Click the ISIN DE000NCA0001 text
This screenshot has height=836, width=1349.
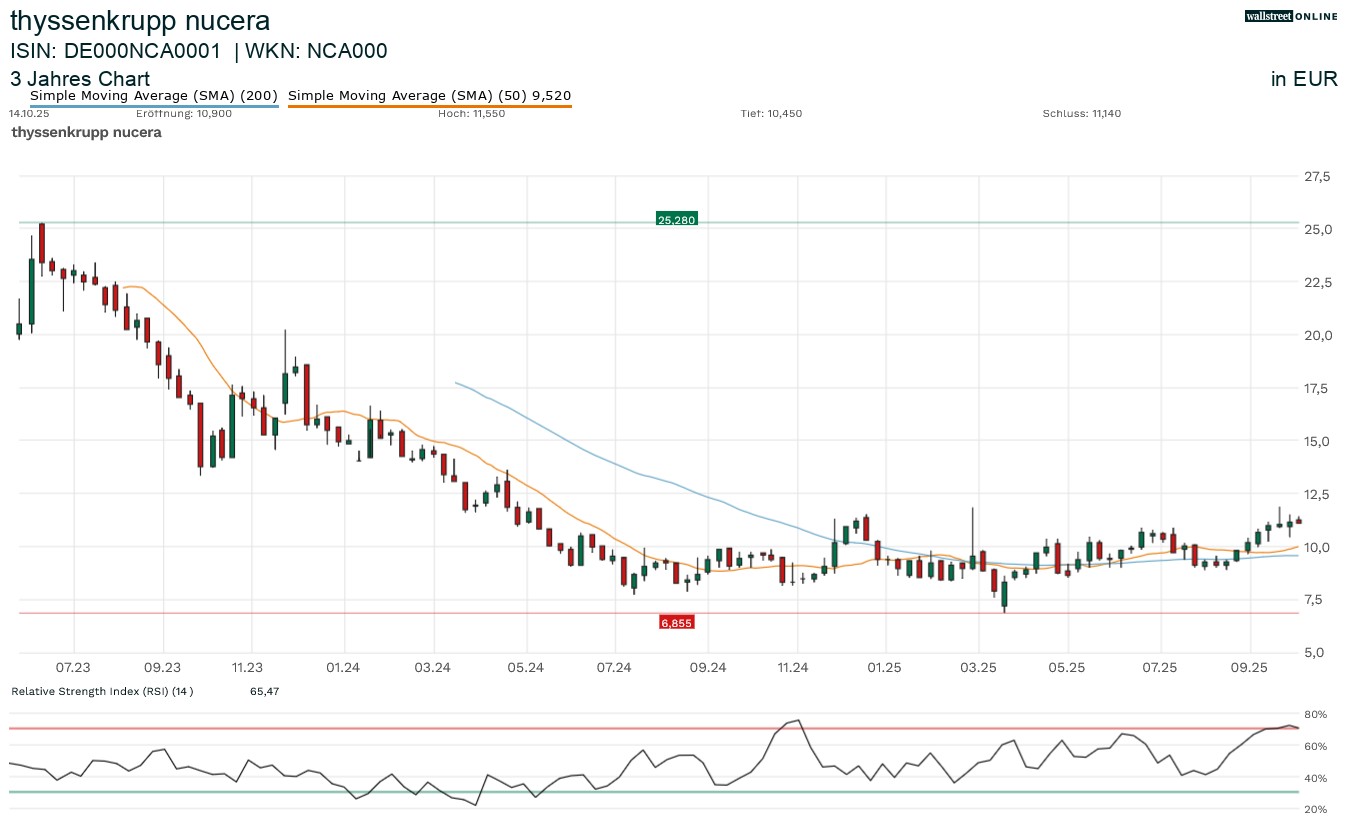point(115,51)
